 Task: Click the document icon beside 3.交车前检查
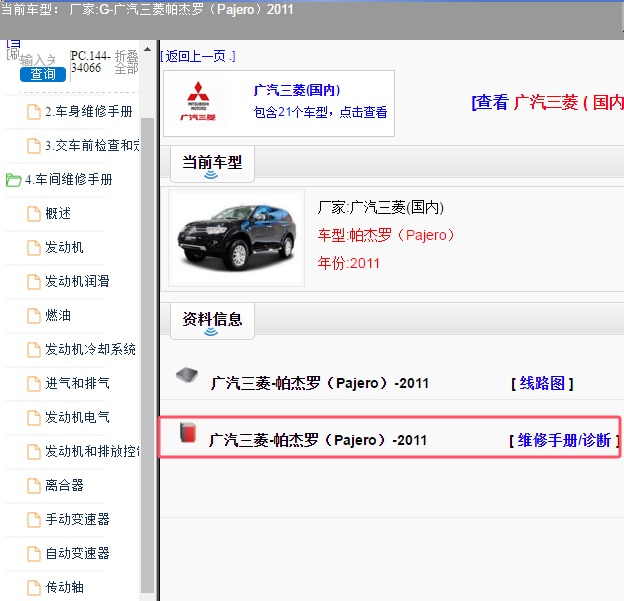34,146
